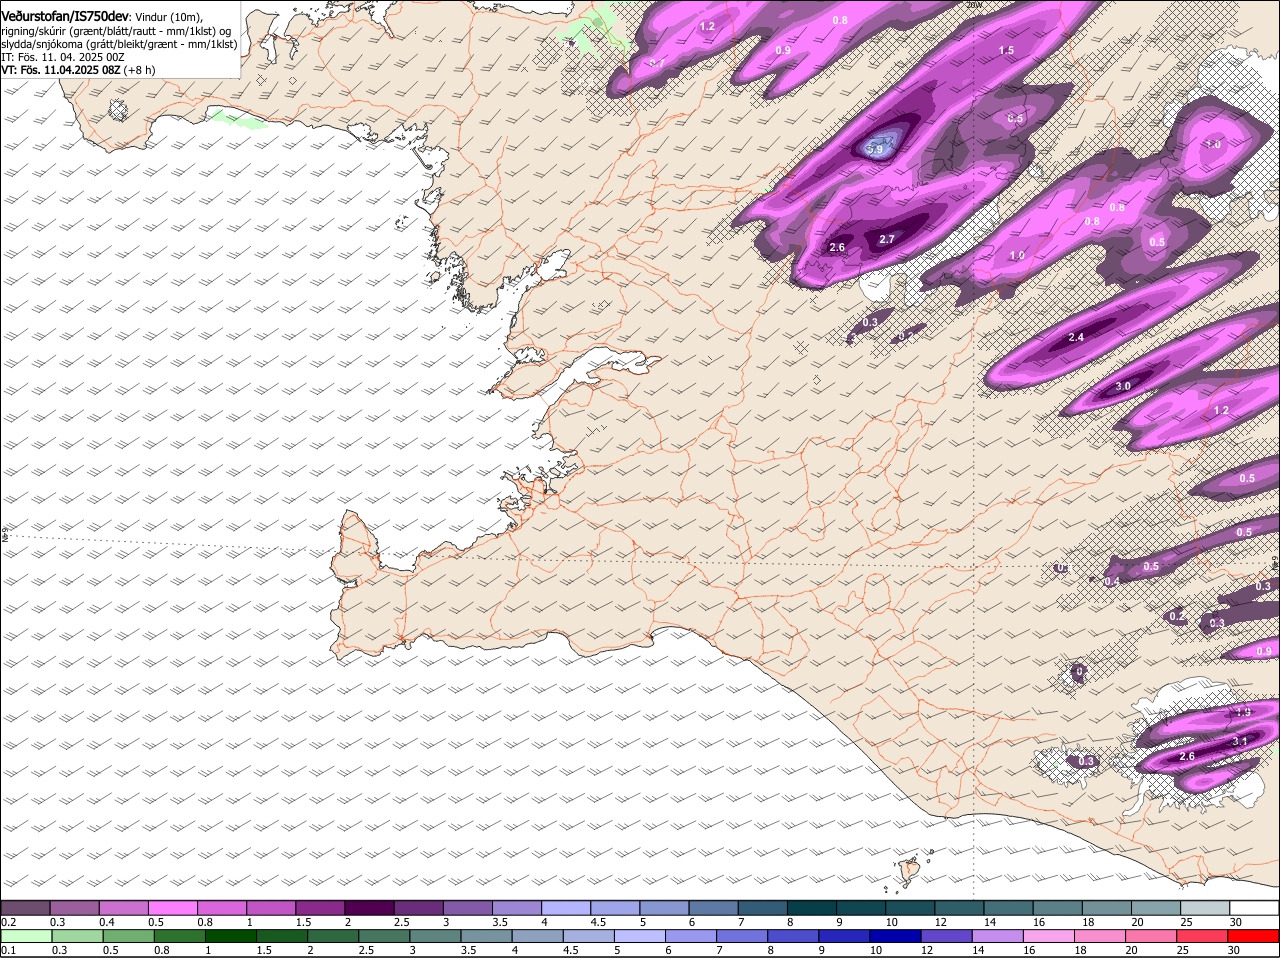Select pale green rain-scale swatch labeled 0.1

click(x=26, y=936)
